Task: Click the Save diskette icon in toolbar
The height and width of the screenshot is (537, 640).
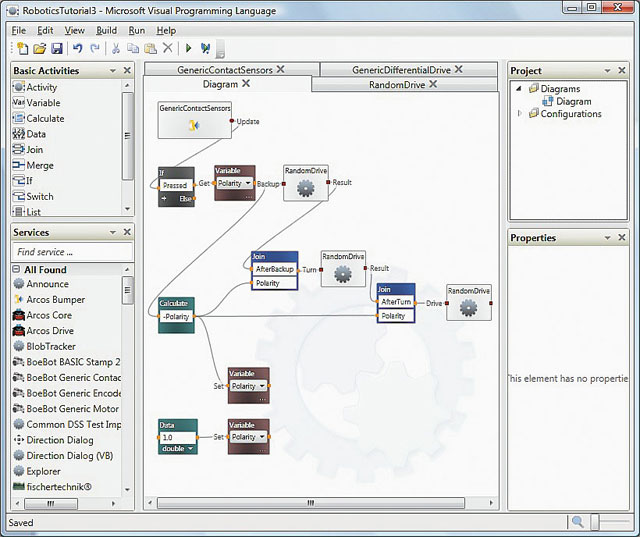Action: (x=57, y=48)
